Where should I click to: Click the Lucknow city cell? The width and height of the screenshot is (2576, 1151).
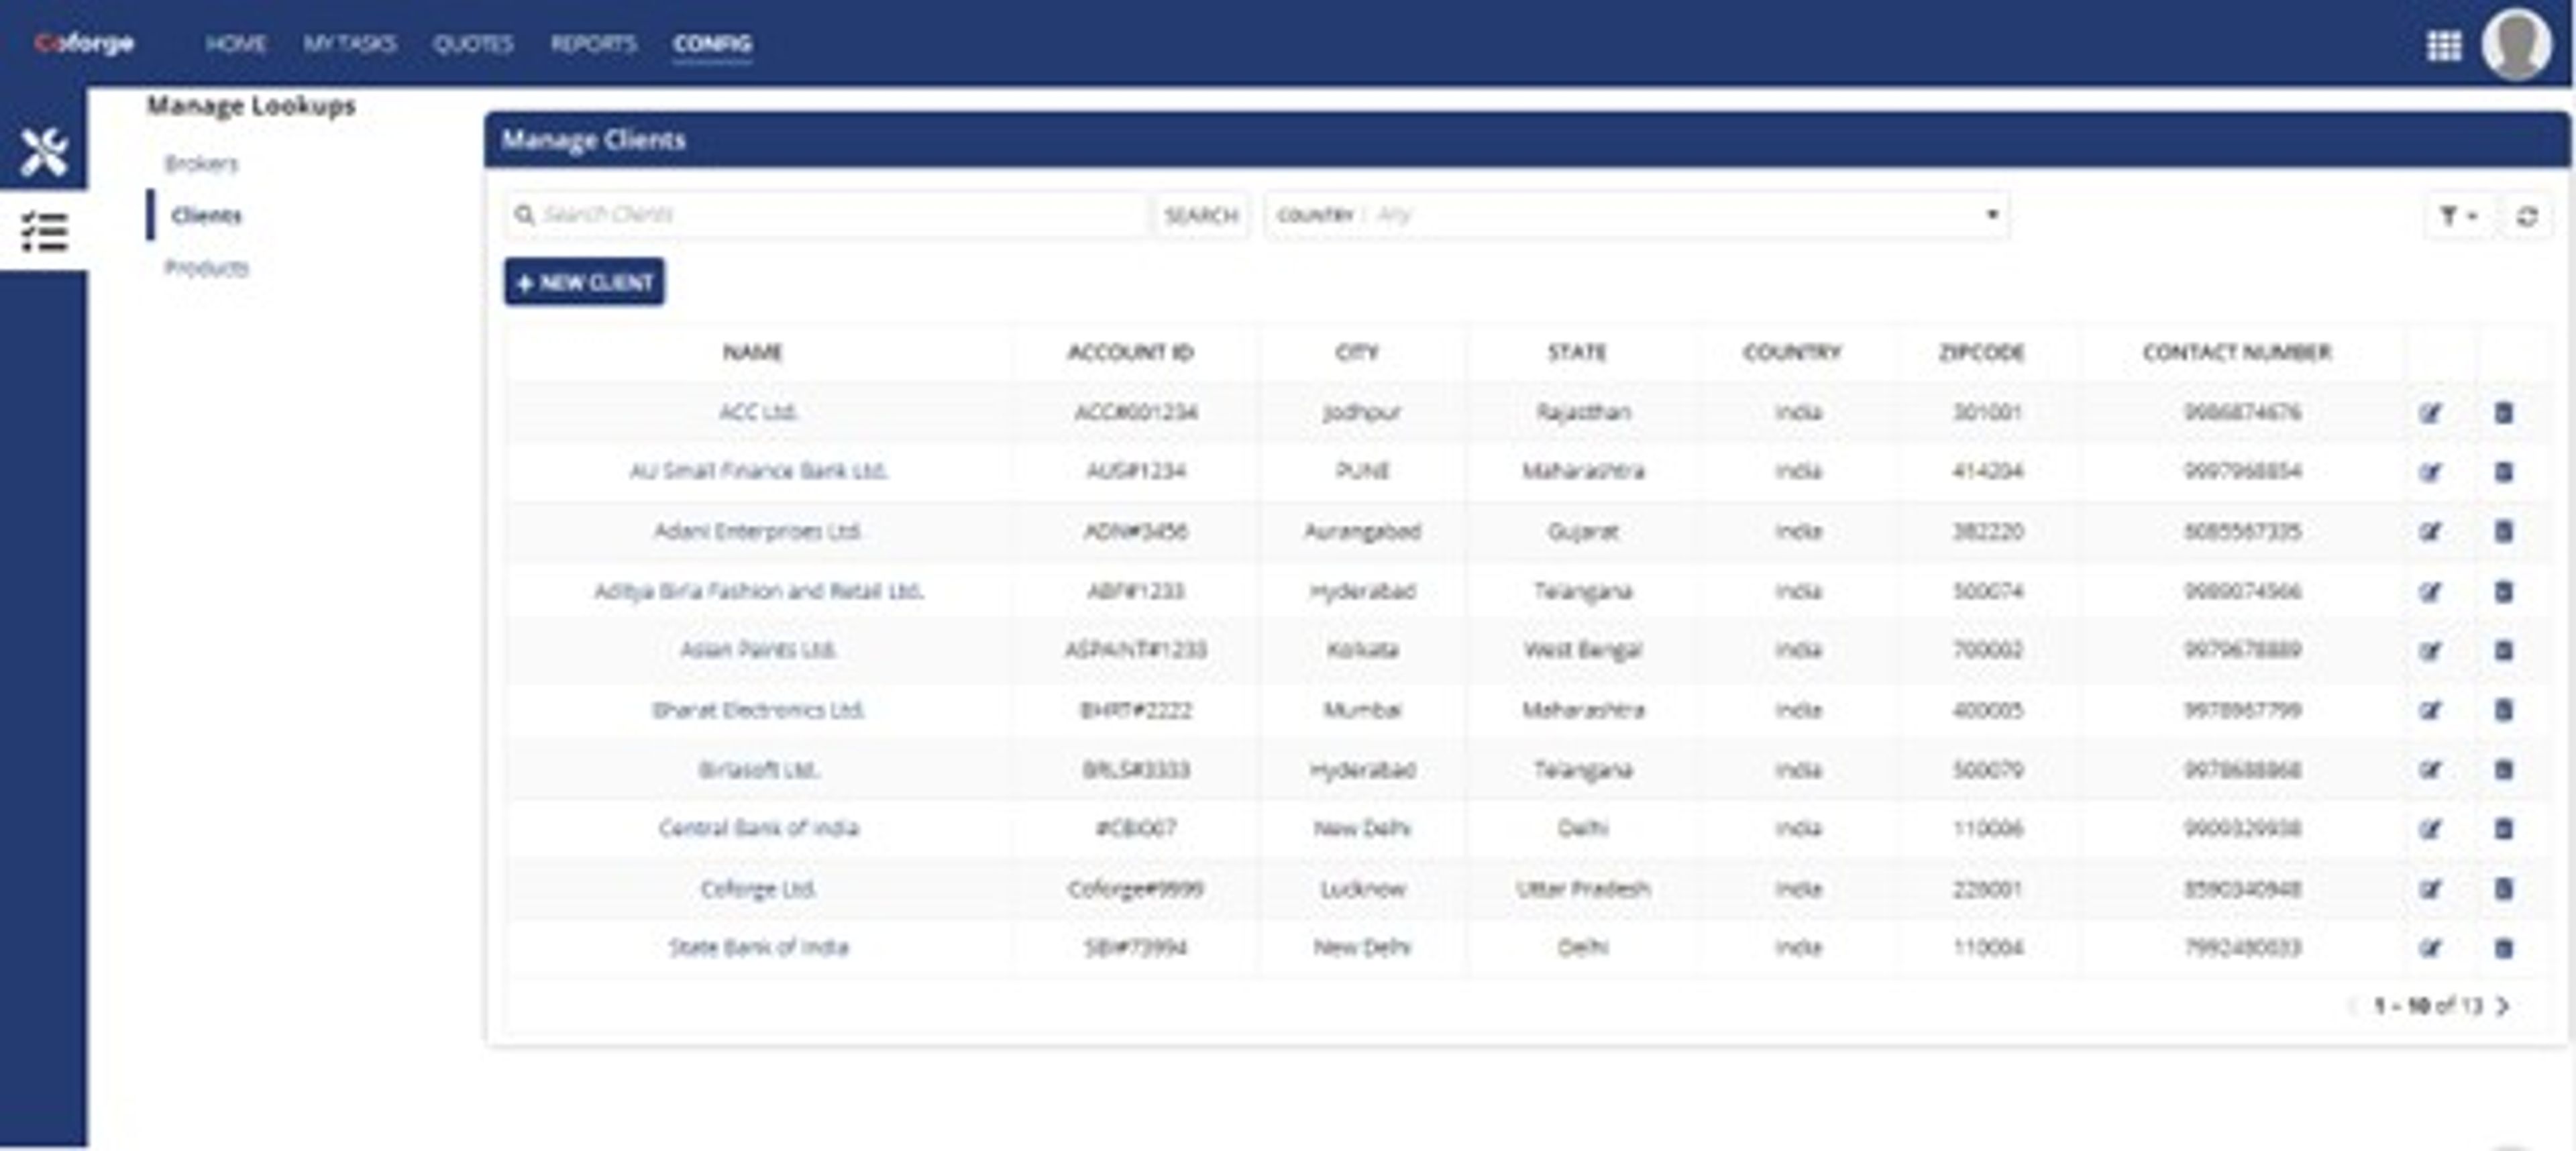[x=1362, y=888]
